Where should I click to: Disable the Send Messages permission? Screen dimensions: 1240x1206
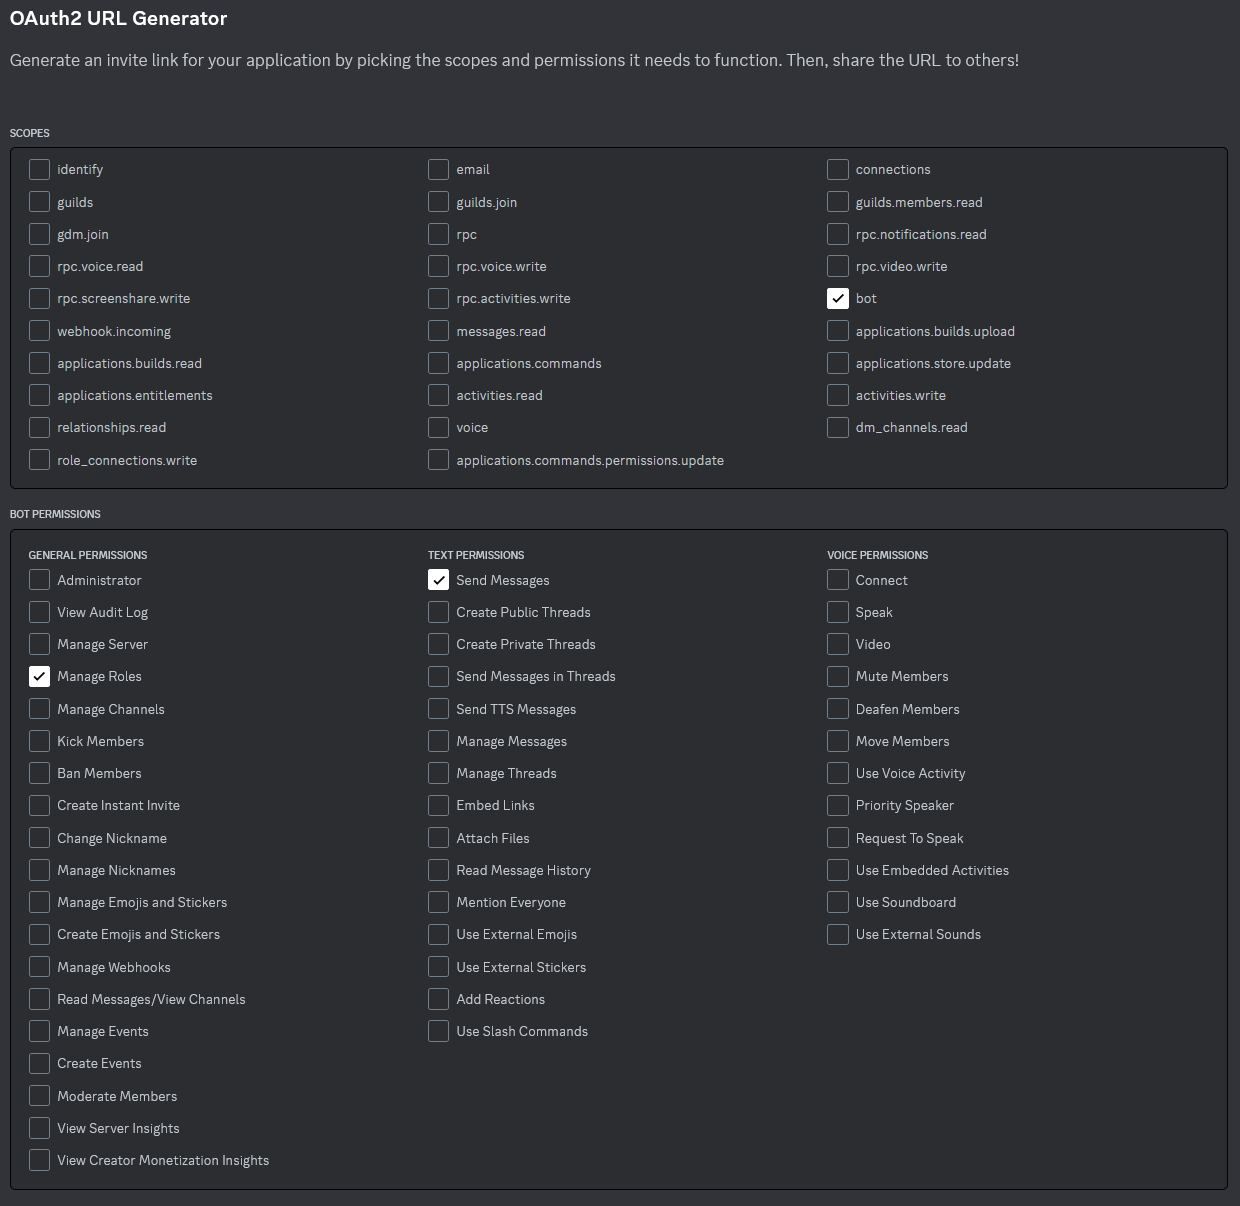[438, 580]
